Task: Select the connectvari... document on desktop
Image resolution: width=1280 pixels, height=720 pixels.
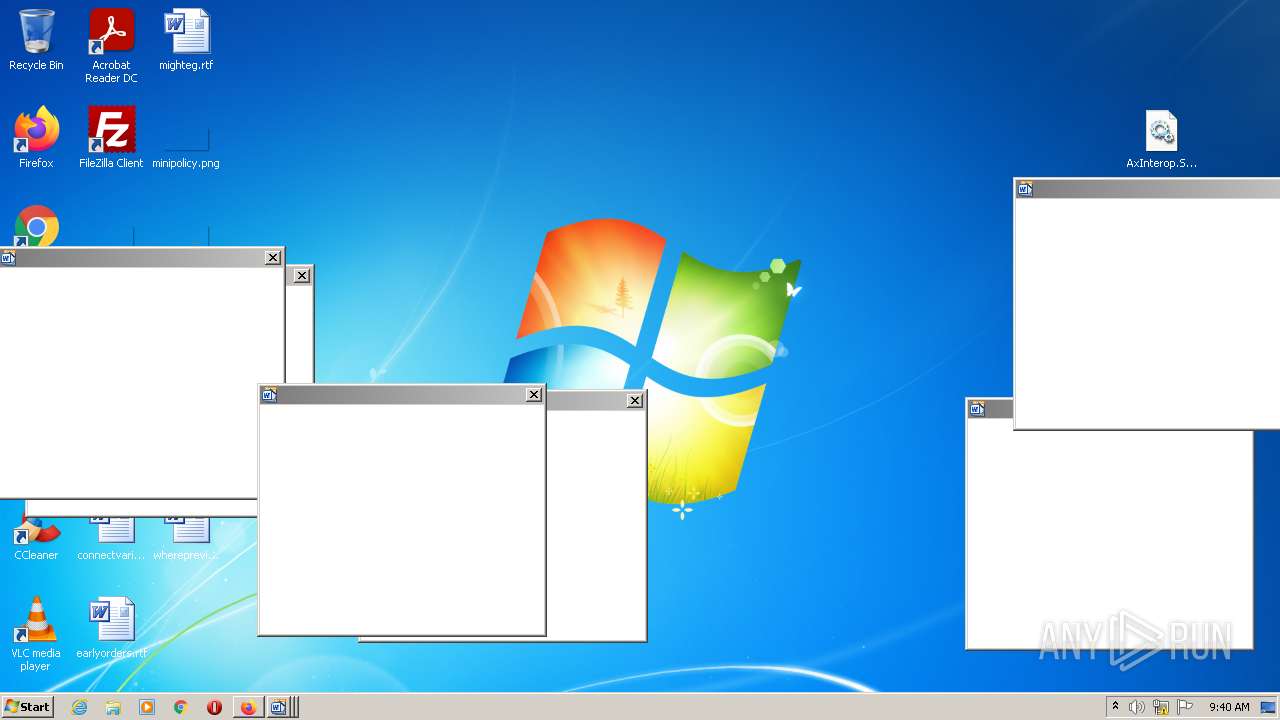Action: tap(111, 540)
